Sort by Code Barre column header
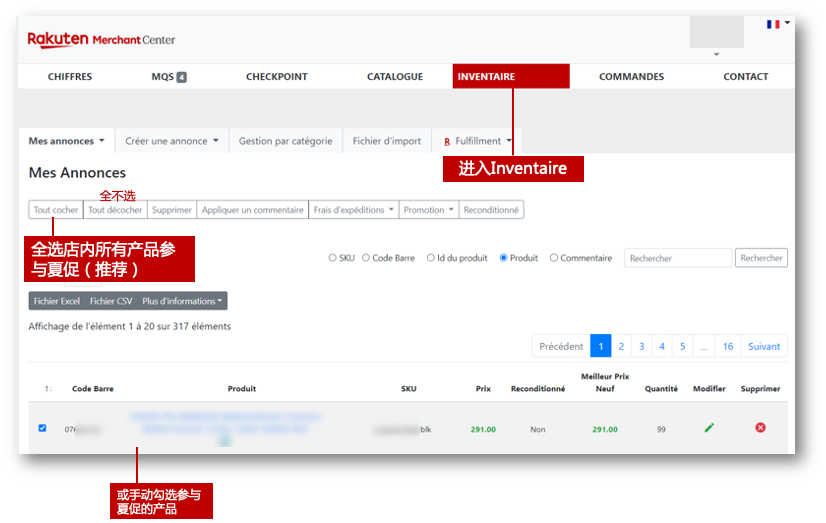 pyautogui.click(x=93, y=389)
